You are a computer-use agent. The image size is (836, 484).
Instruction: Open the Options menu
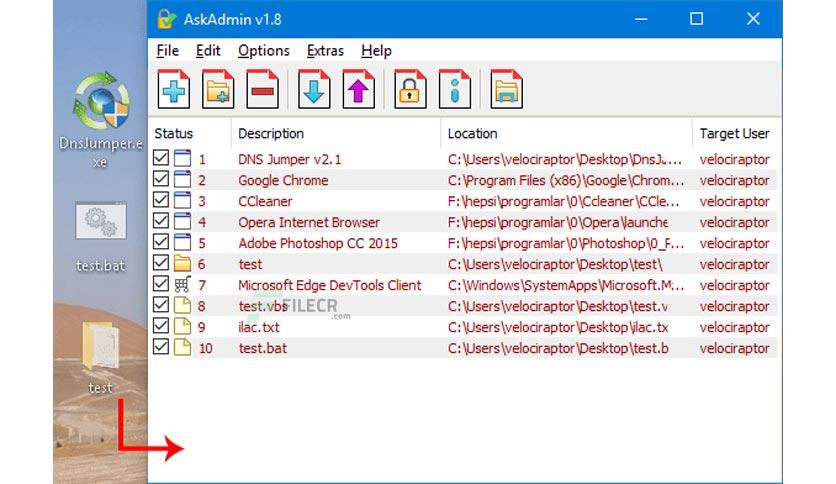tap(263, 51)
